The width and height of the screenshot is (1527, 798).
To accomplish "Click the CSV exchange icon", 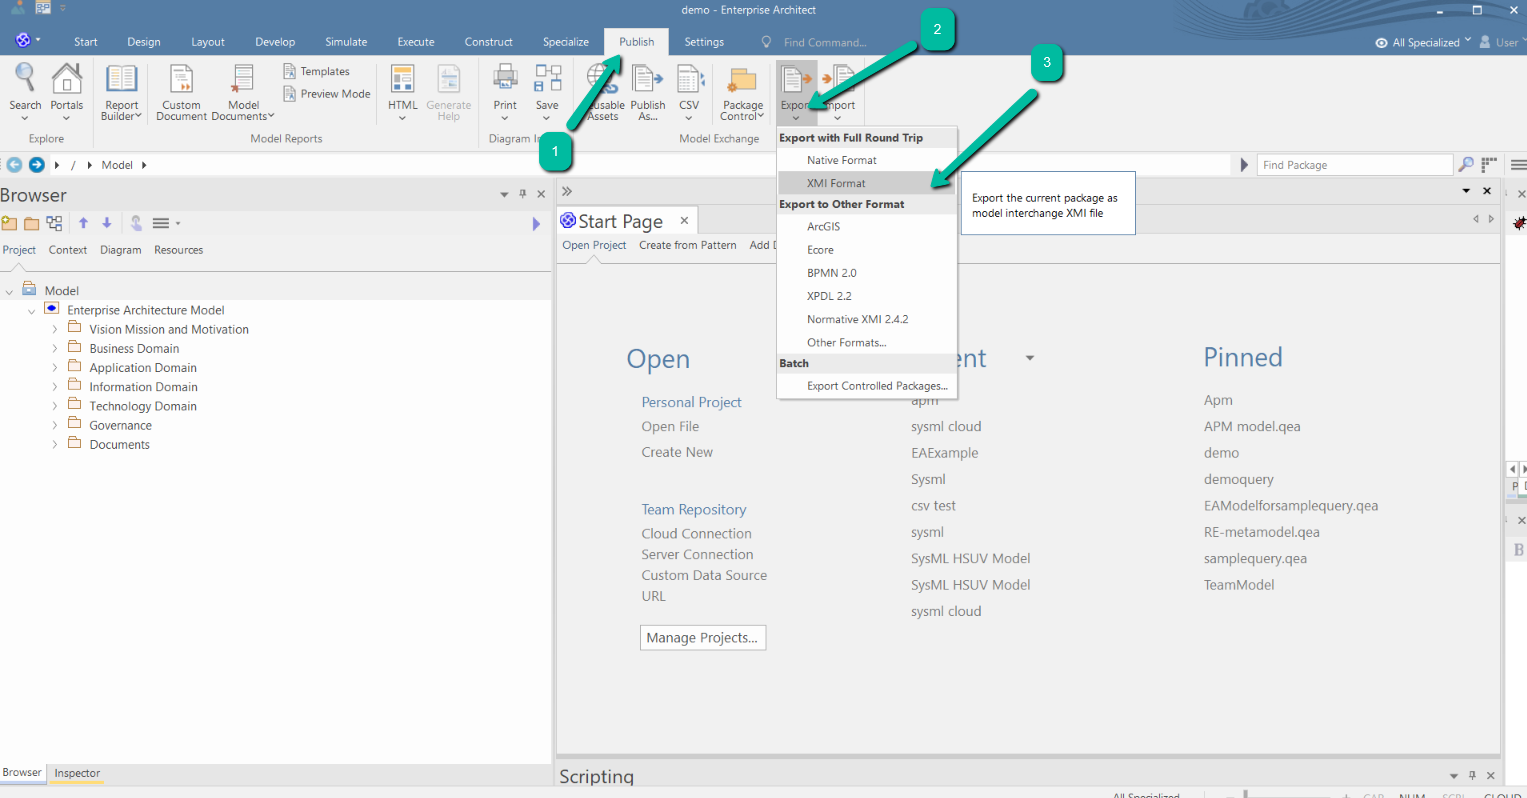I will point(689,79).
